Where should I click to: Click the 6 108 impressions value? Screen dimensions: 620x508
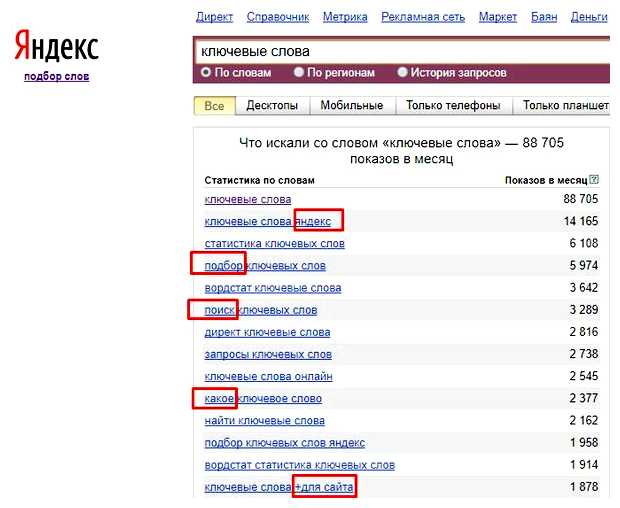[584, 243]
